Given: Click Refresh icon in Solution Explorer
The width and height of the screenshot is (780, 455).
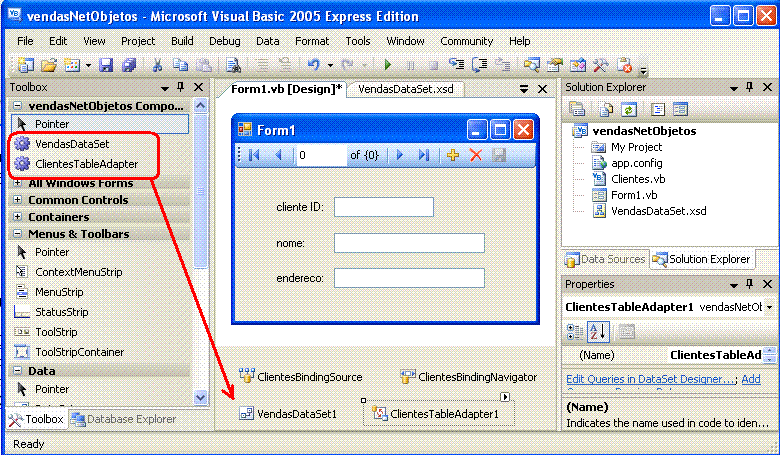Looking at the screenshot, I should (x=629, y=109).
